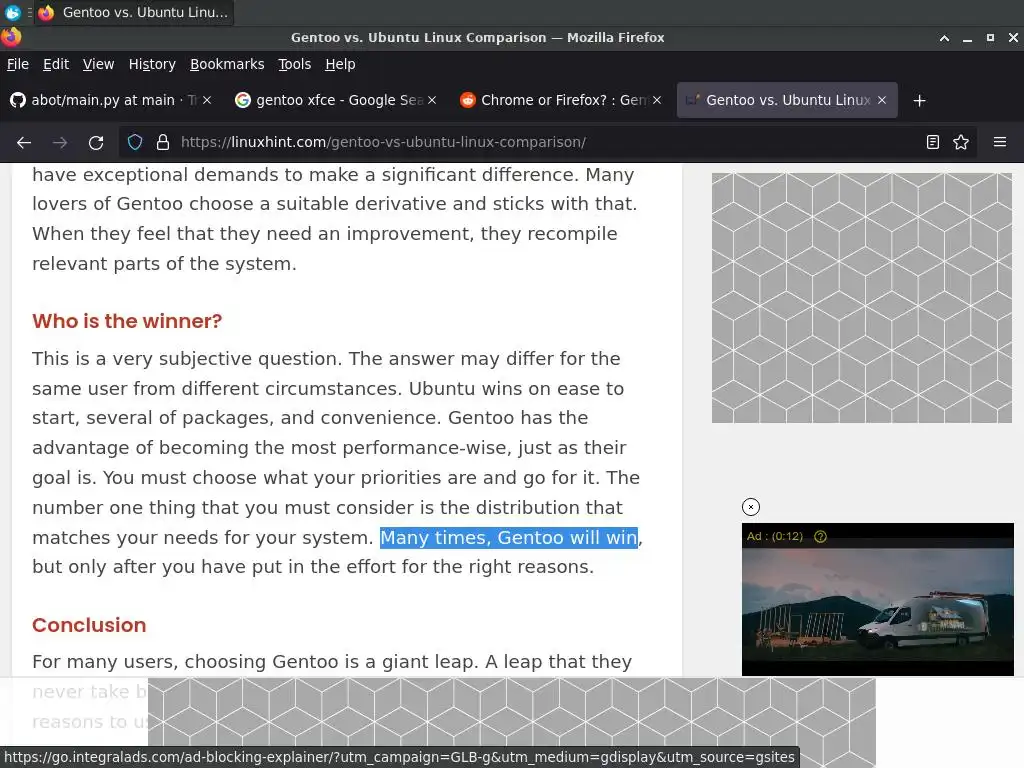
Task: Dismiss the video ad with X circle
Action: (751, 507)
